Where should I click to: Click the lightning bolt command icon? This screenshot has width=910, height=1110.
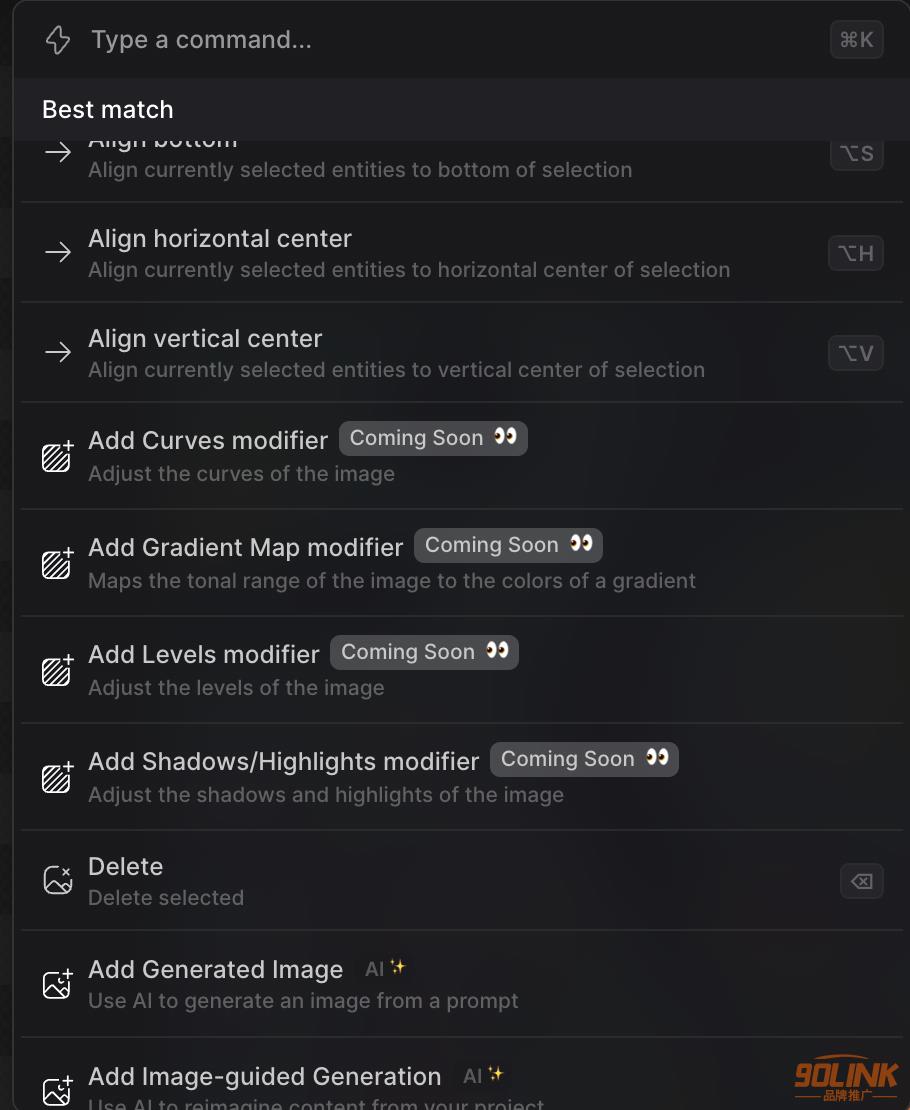(x=57, y=40)
